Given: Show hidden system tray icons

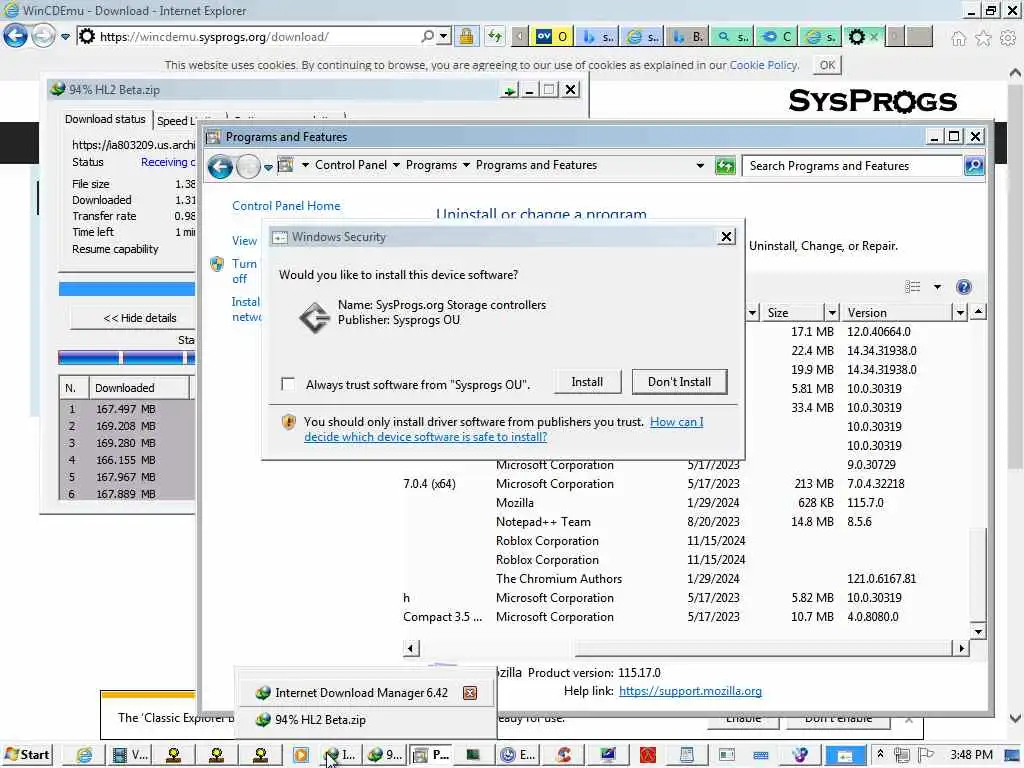Looking at the screenshot, I should (880, 754).
